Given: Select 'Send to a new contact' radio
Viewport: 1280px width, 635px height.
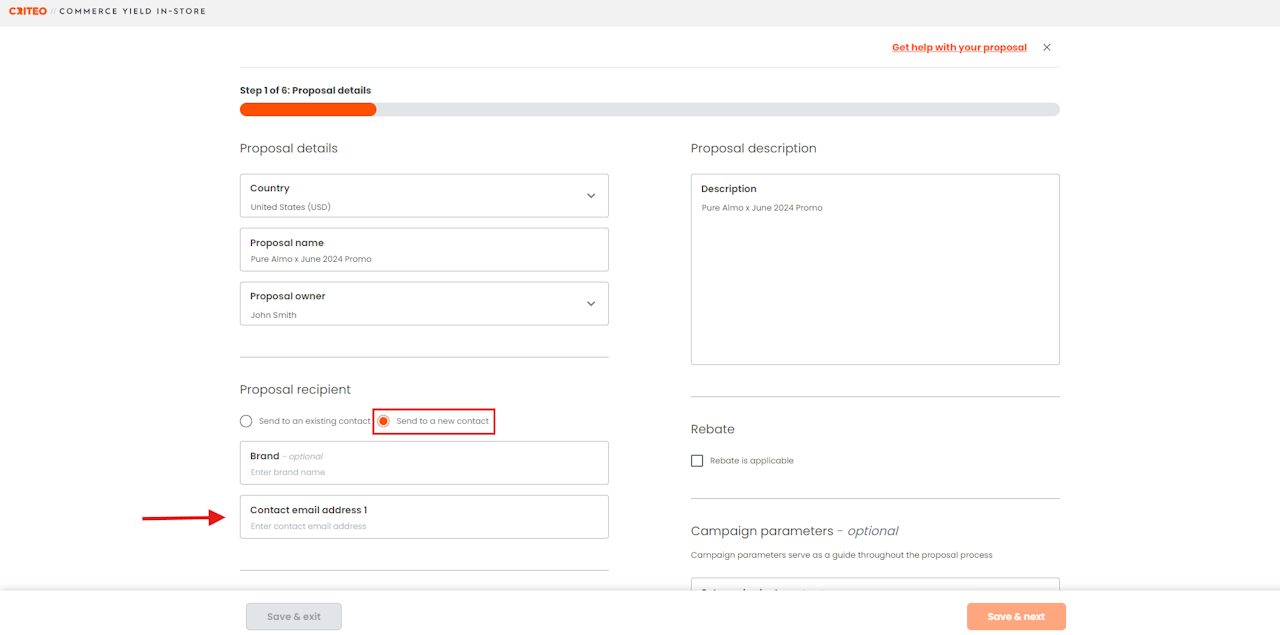Looking at the screenshot, I should (383, 421).
